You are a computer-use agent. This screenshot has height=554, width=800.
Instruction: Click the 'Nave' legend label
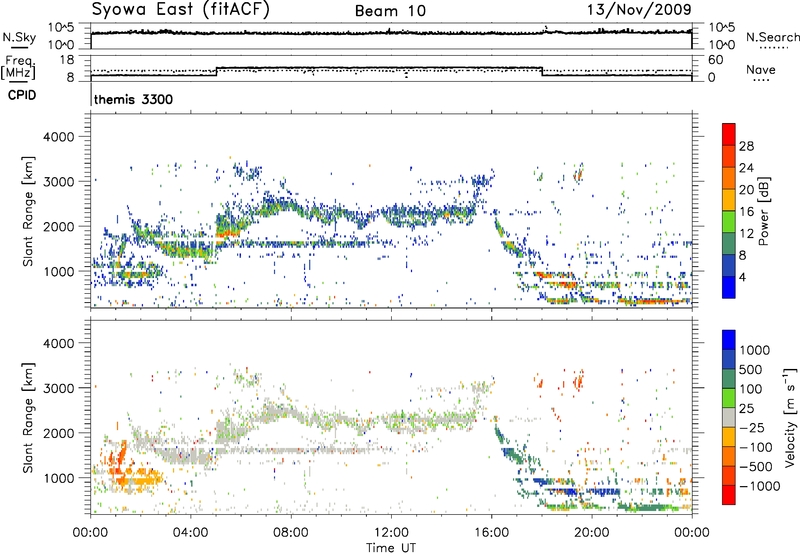click(x=761, y=69)
